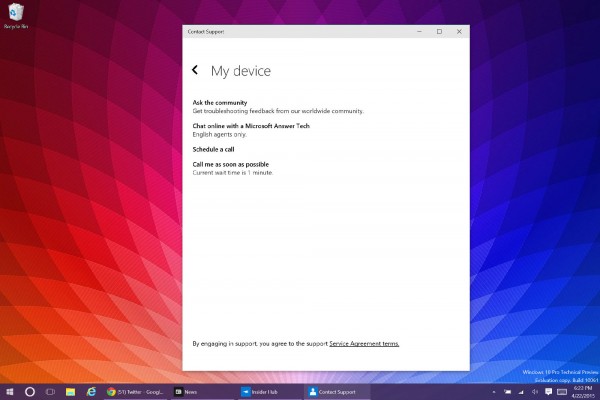Viewport: 600px width, 400px height.
Task: Open the Service Agreement terms link
Action: tap(364, 343)
